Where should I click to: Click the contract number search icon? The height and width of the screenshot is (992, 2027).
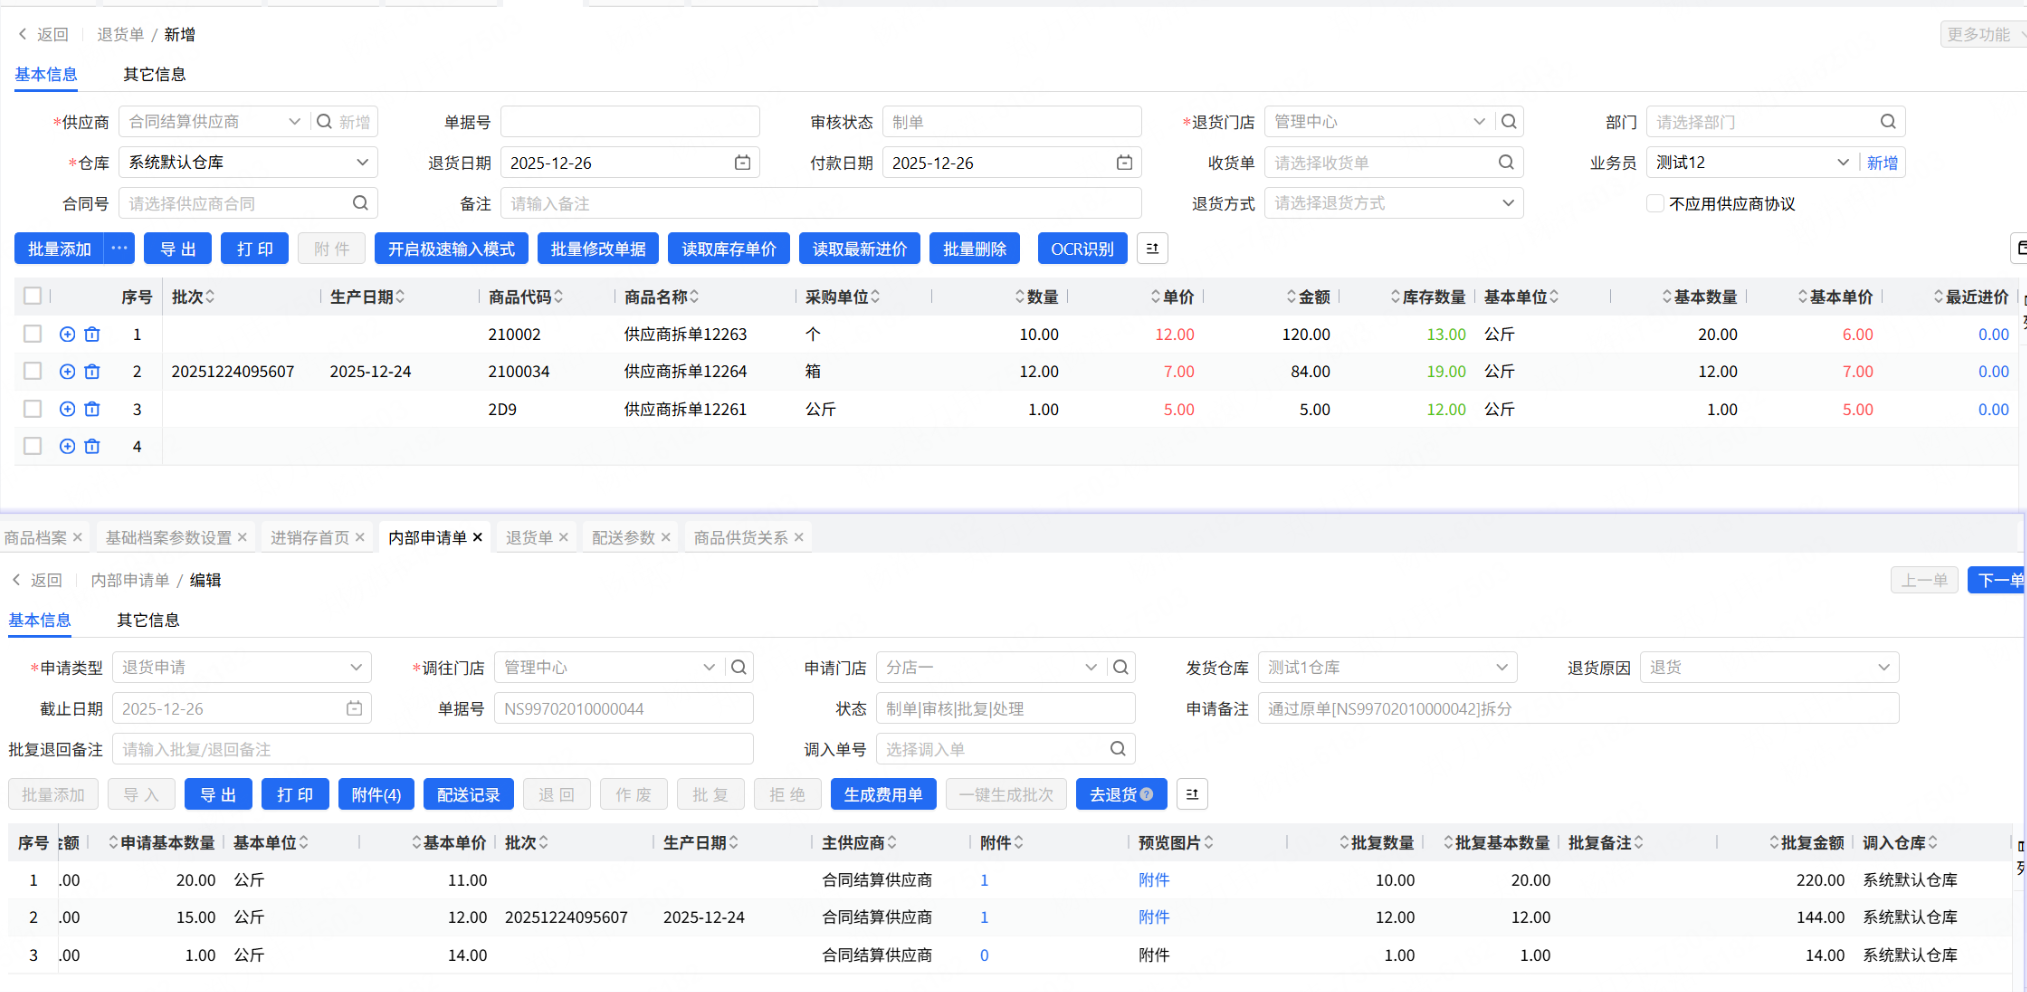pyautogui.click(x=360, y=203)
